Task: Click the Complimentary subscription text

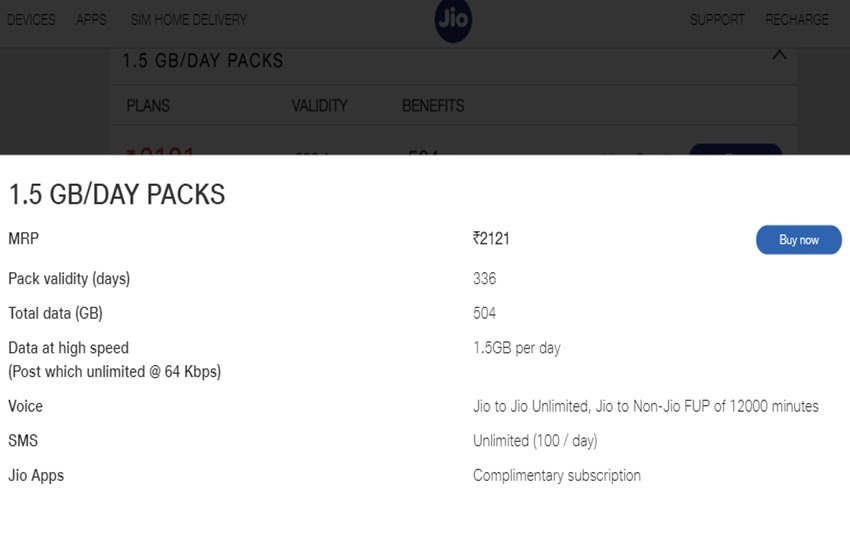Action: (556, 475)
